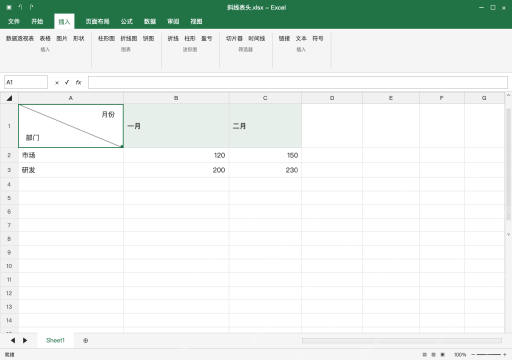Add a new sheet with plus icon
Image resolution: width=512 pixels, height=360 pixels.
86,340
